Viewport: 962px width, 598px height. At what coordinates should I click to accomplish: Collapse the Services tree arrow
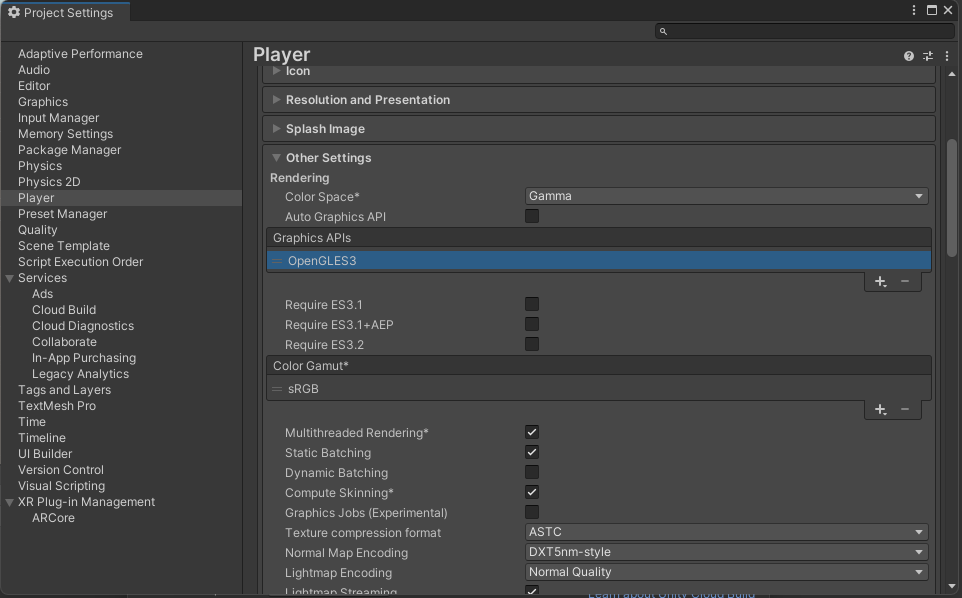9,278
